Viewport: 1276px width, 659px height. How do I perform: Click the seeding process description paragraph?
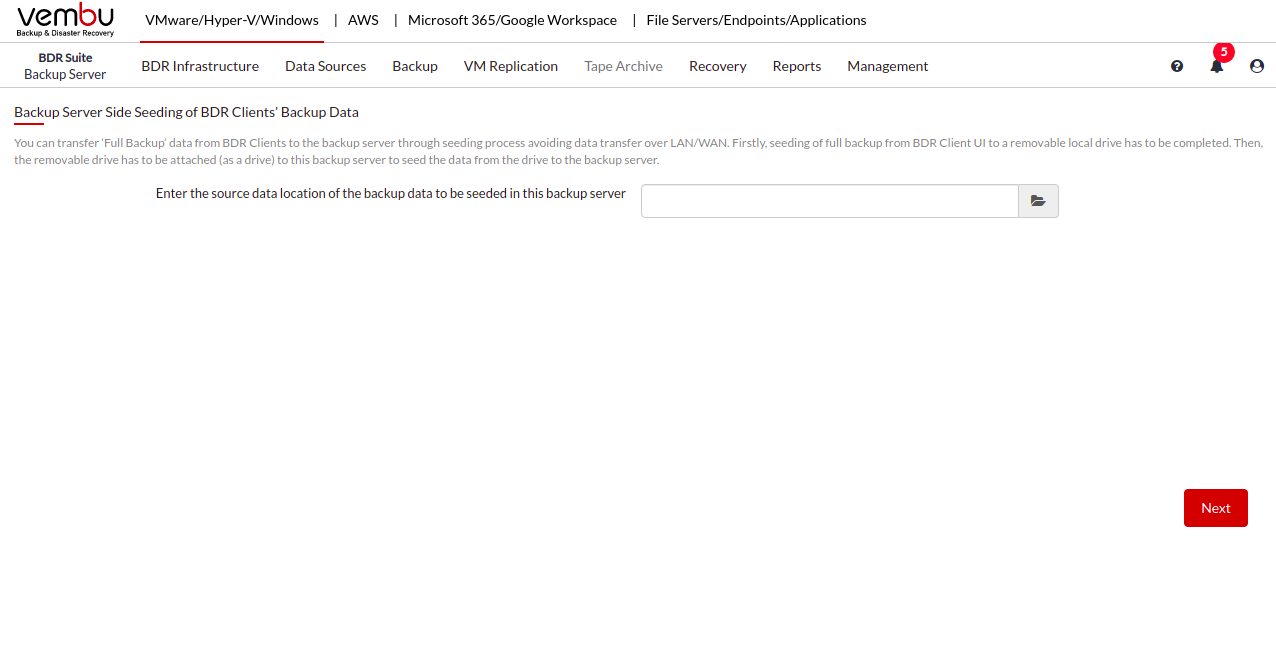coord(638,151)
